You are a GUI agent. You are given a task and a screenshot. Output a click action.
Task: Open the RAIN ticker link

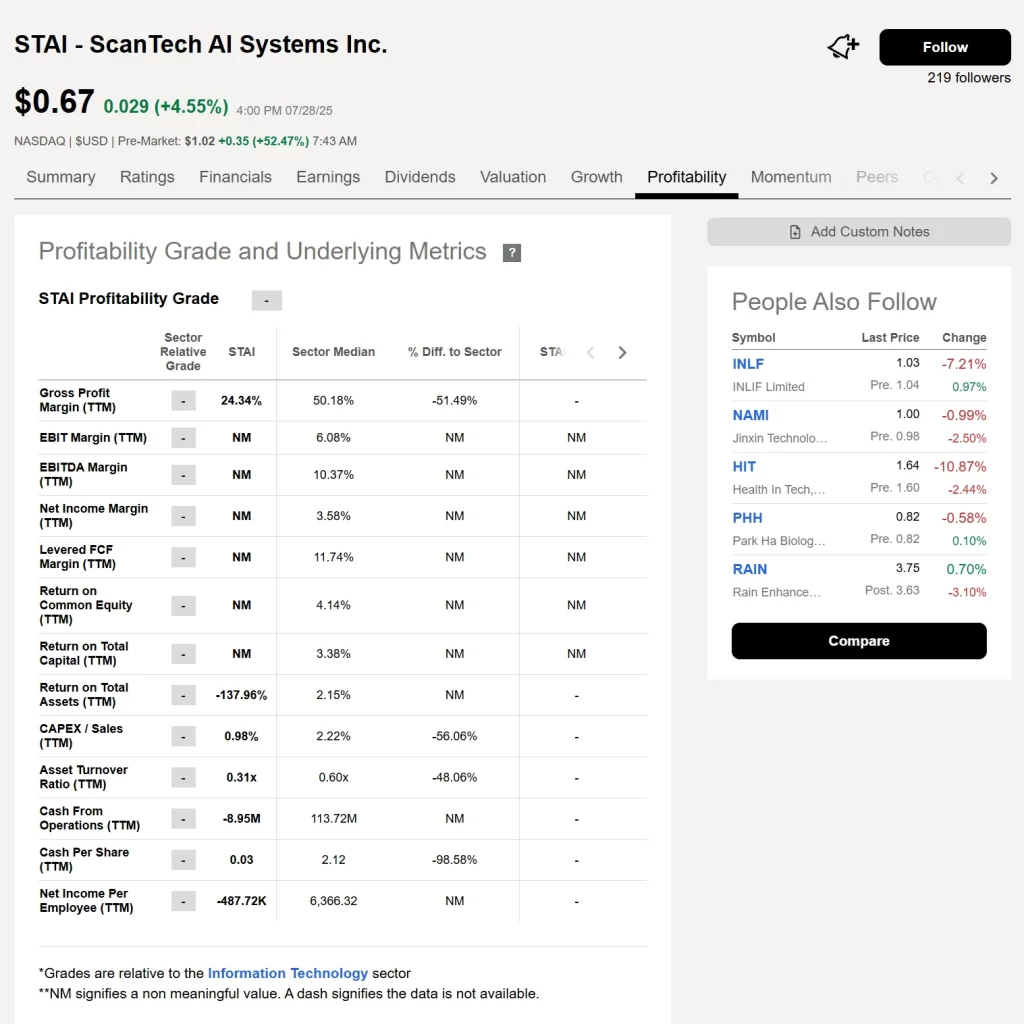pyautogui.click(x=750, y=569)
